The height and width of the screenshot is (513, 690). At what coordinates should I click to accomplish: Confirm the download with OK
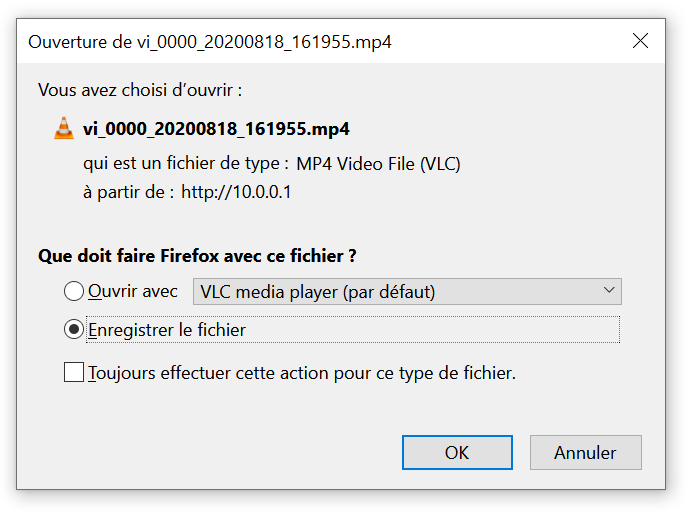pyautogui.click(x=457, y=453)
